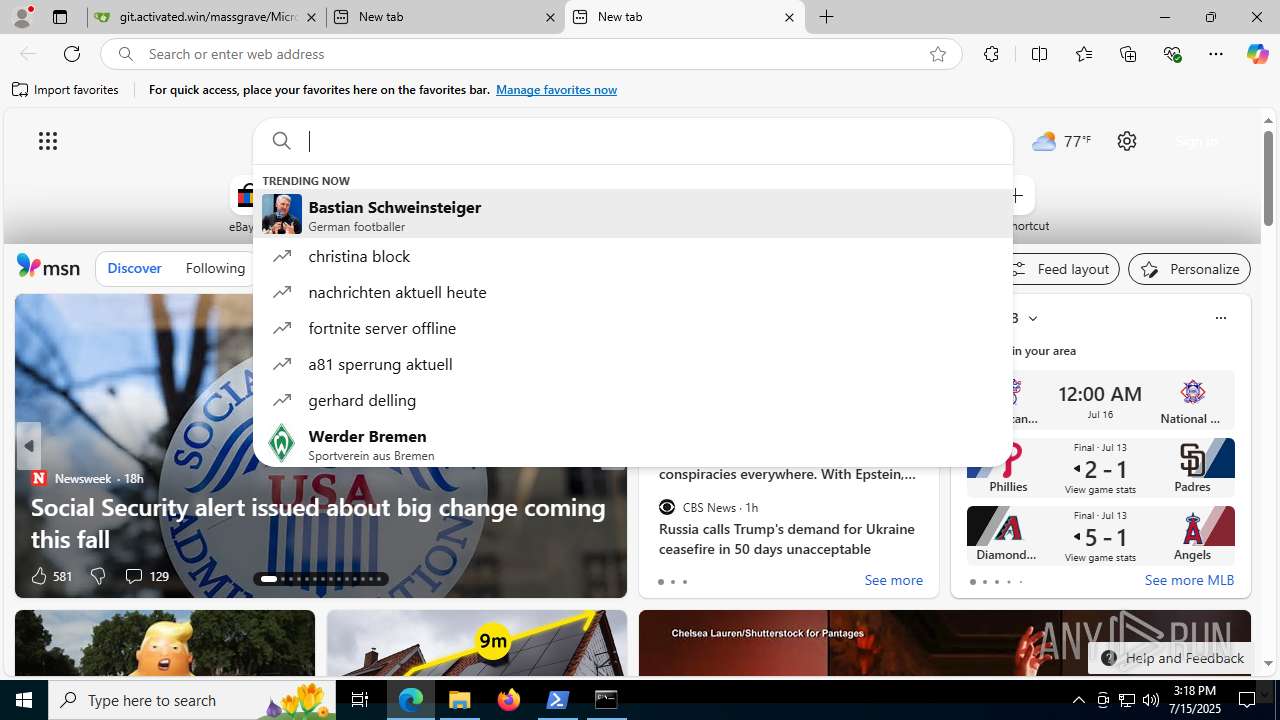Viewport: 1280px width, 720px height.
Task: Select Bastian Schweinsteiger suggestion
Action: point(633,215)
